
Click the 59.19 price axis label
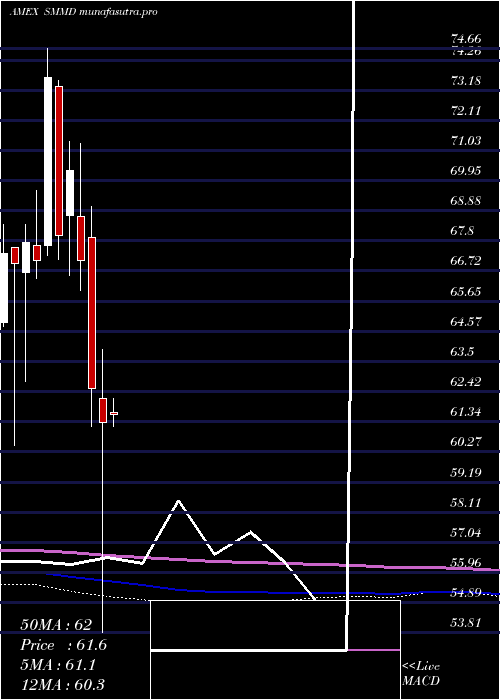click(x=467, y=472)
